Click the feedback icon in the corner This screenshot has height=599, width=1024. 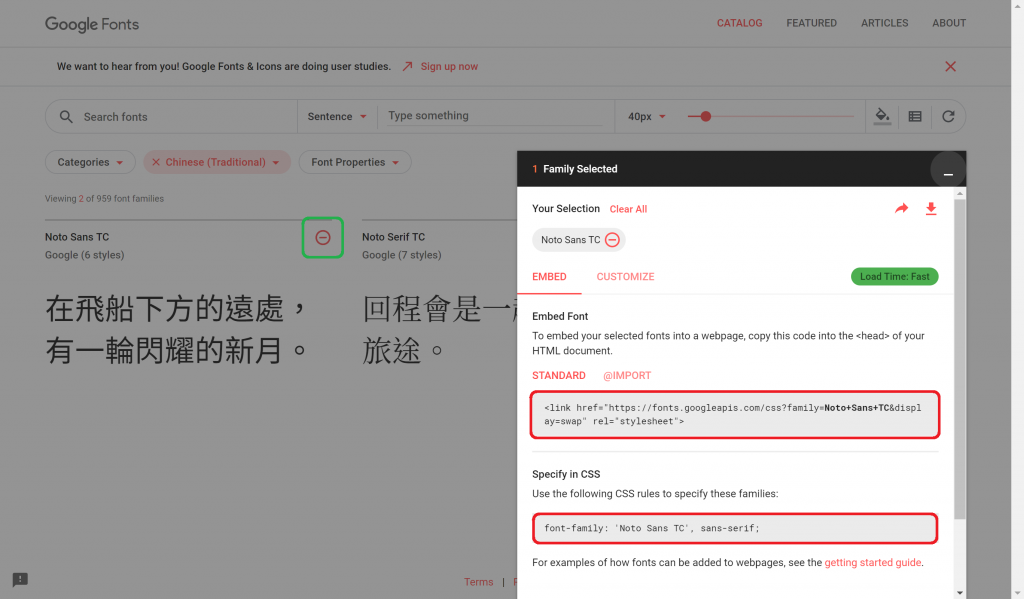click(x=20, y=579)
